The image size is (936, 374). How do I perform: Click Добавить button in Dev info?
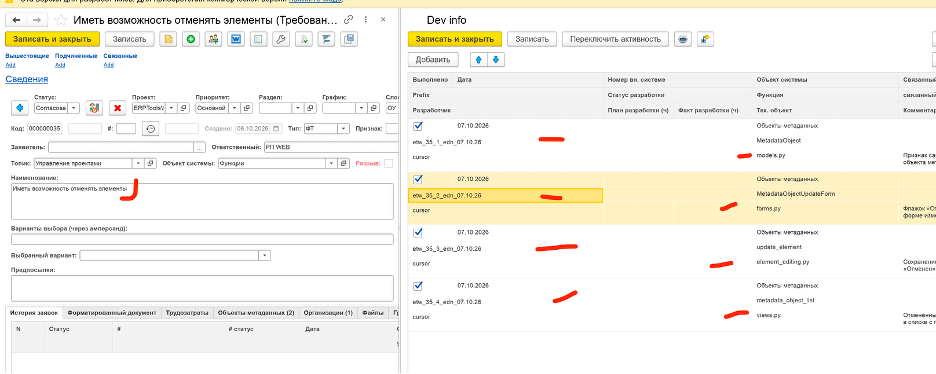[433, 59]
